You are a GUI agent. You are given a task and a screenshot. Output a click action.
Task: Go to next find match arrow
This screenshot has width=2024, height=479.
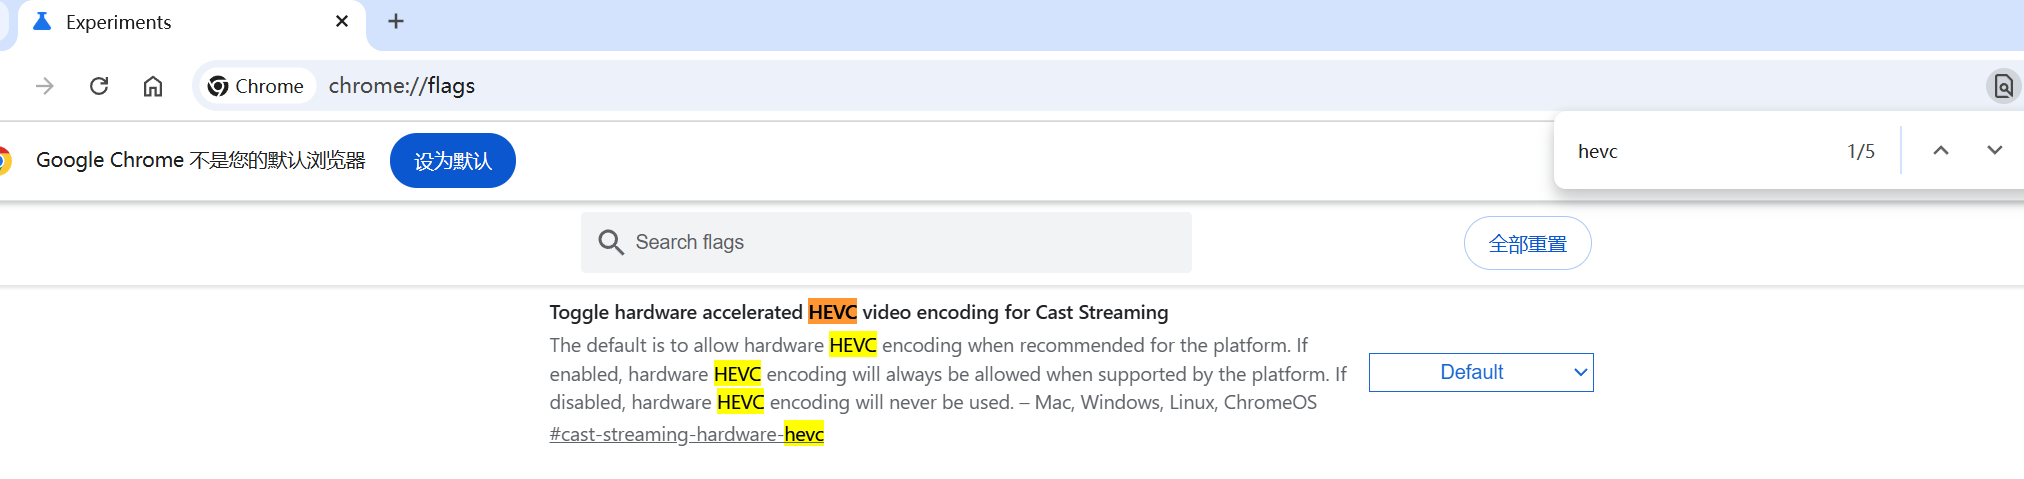[1995, 151]
